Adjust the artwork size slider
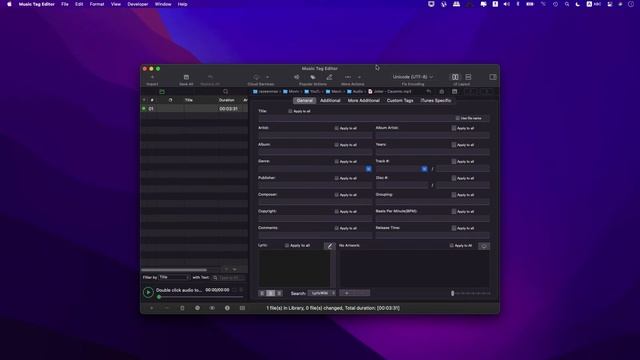This screenshot has width=640, height=360. click(x=471, y=293)
